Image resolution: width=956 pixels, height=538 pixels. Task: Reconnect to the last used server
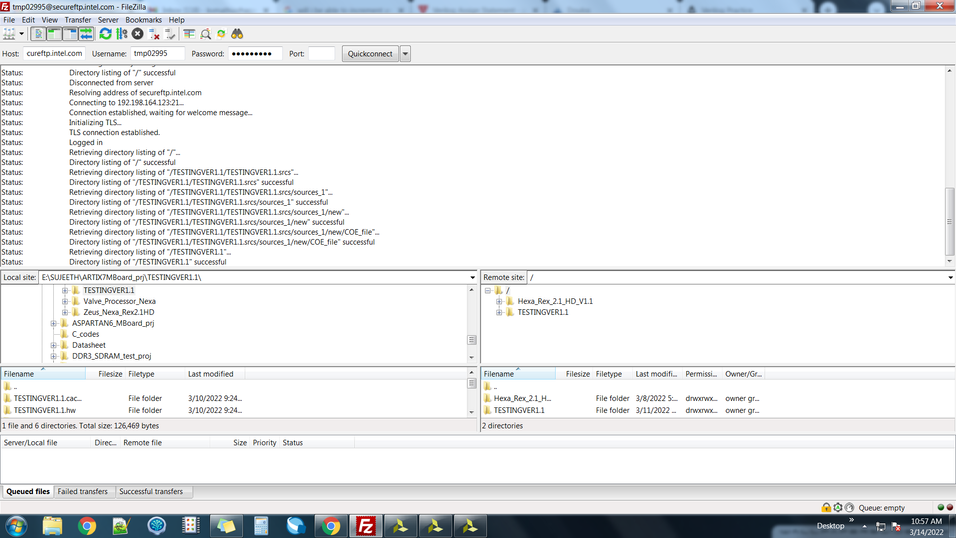(170, 34)
